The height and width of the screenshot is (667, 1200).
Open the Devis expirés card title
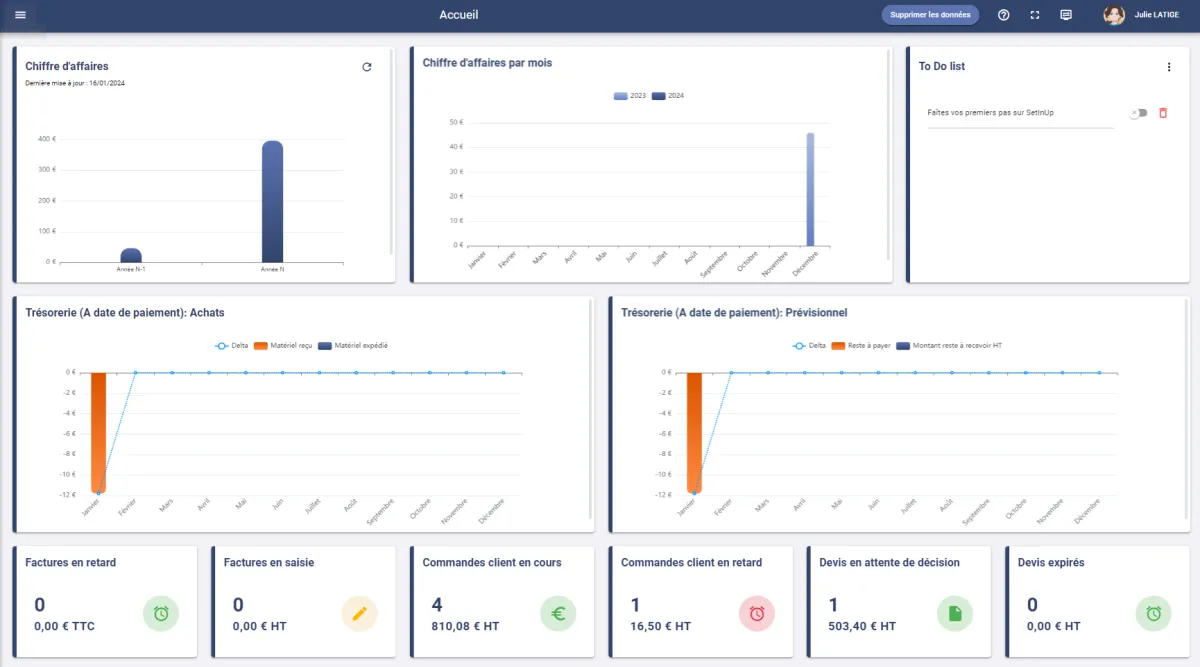[1051, 563]
